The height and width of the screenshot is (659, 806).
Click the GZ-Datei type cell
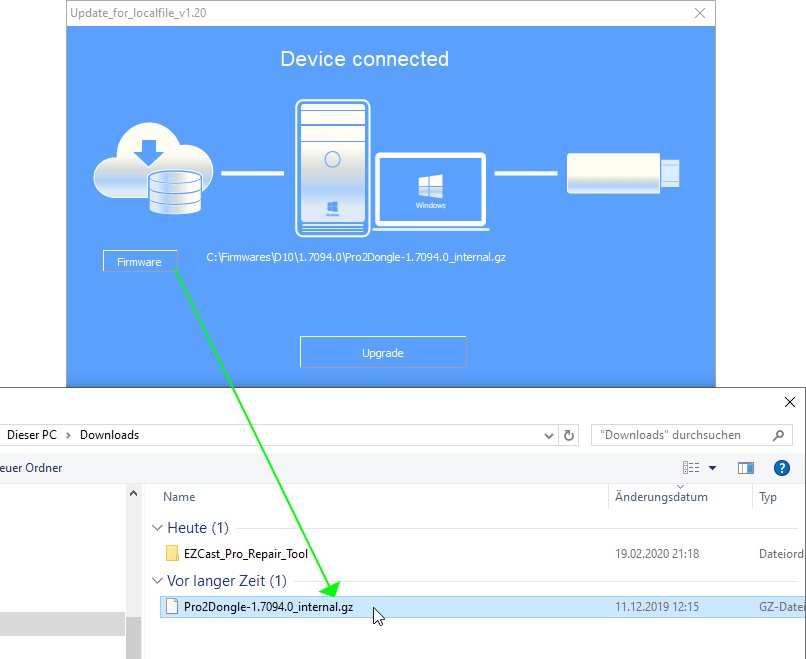point(781,607)
